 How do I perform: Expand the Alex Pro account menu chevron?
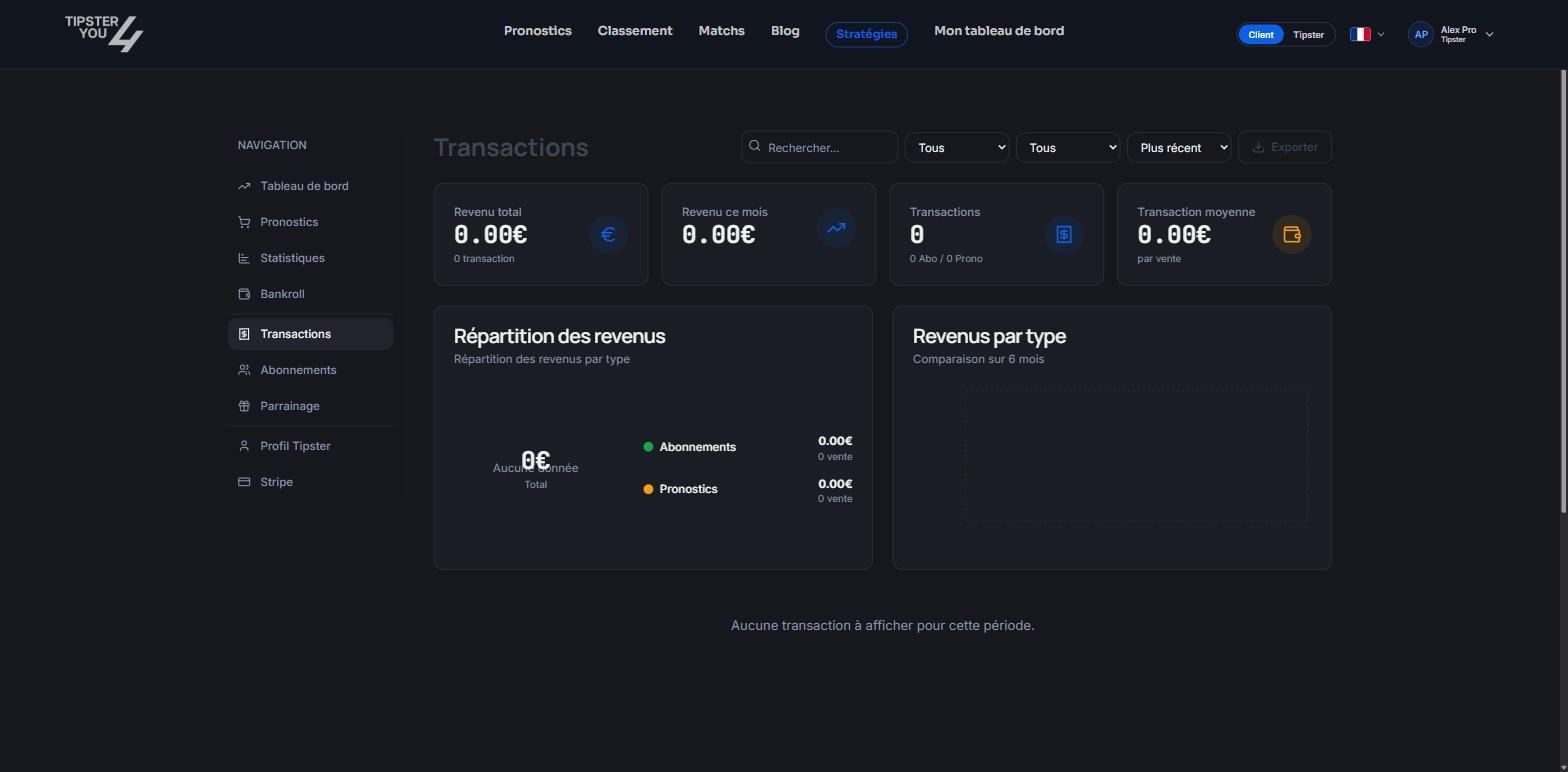(1490, 34)
